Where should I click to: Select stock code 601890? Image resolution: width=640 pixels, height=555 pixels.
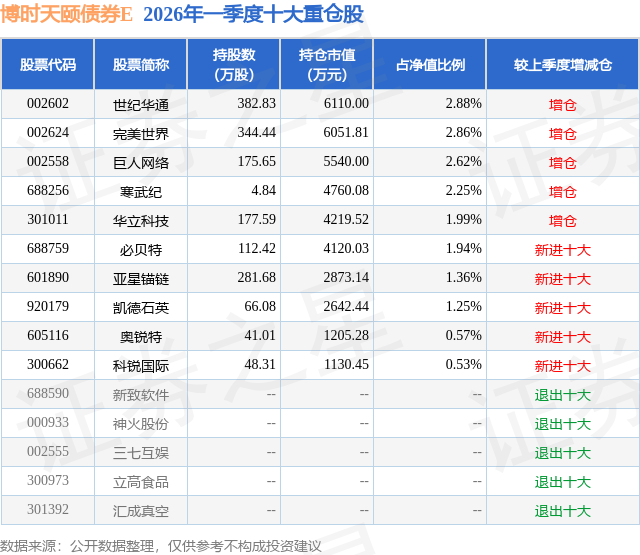[x=48, y=278]
